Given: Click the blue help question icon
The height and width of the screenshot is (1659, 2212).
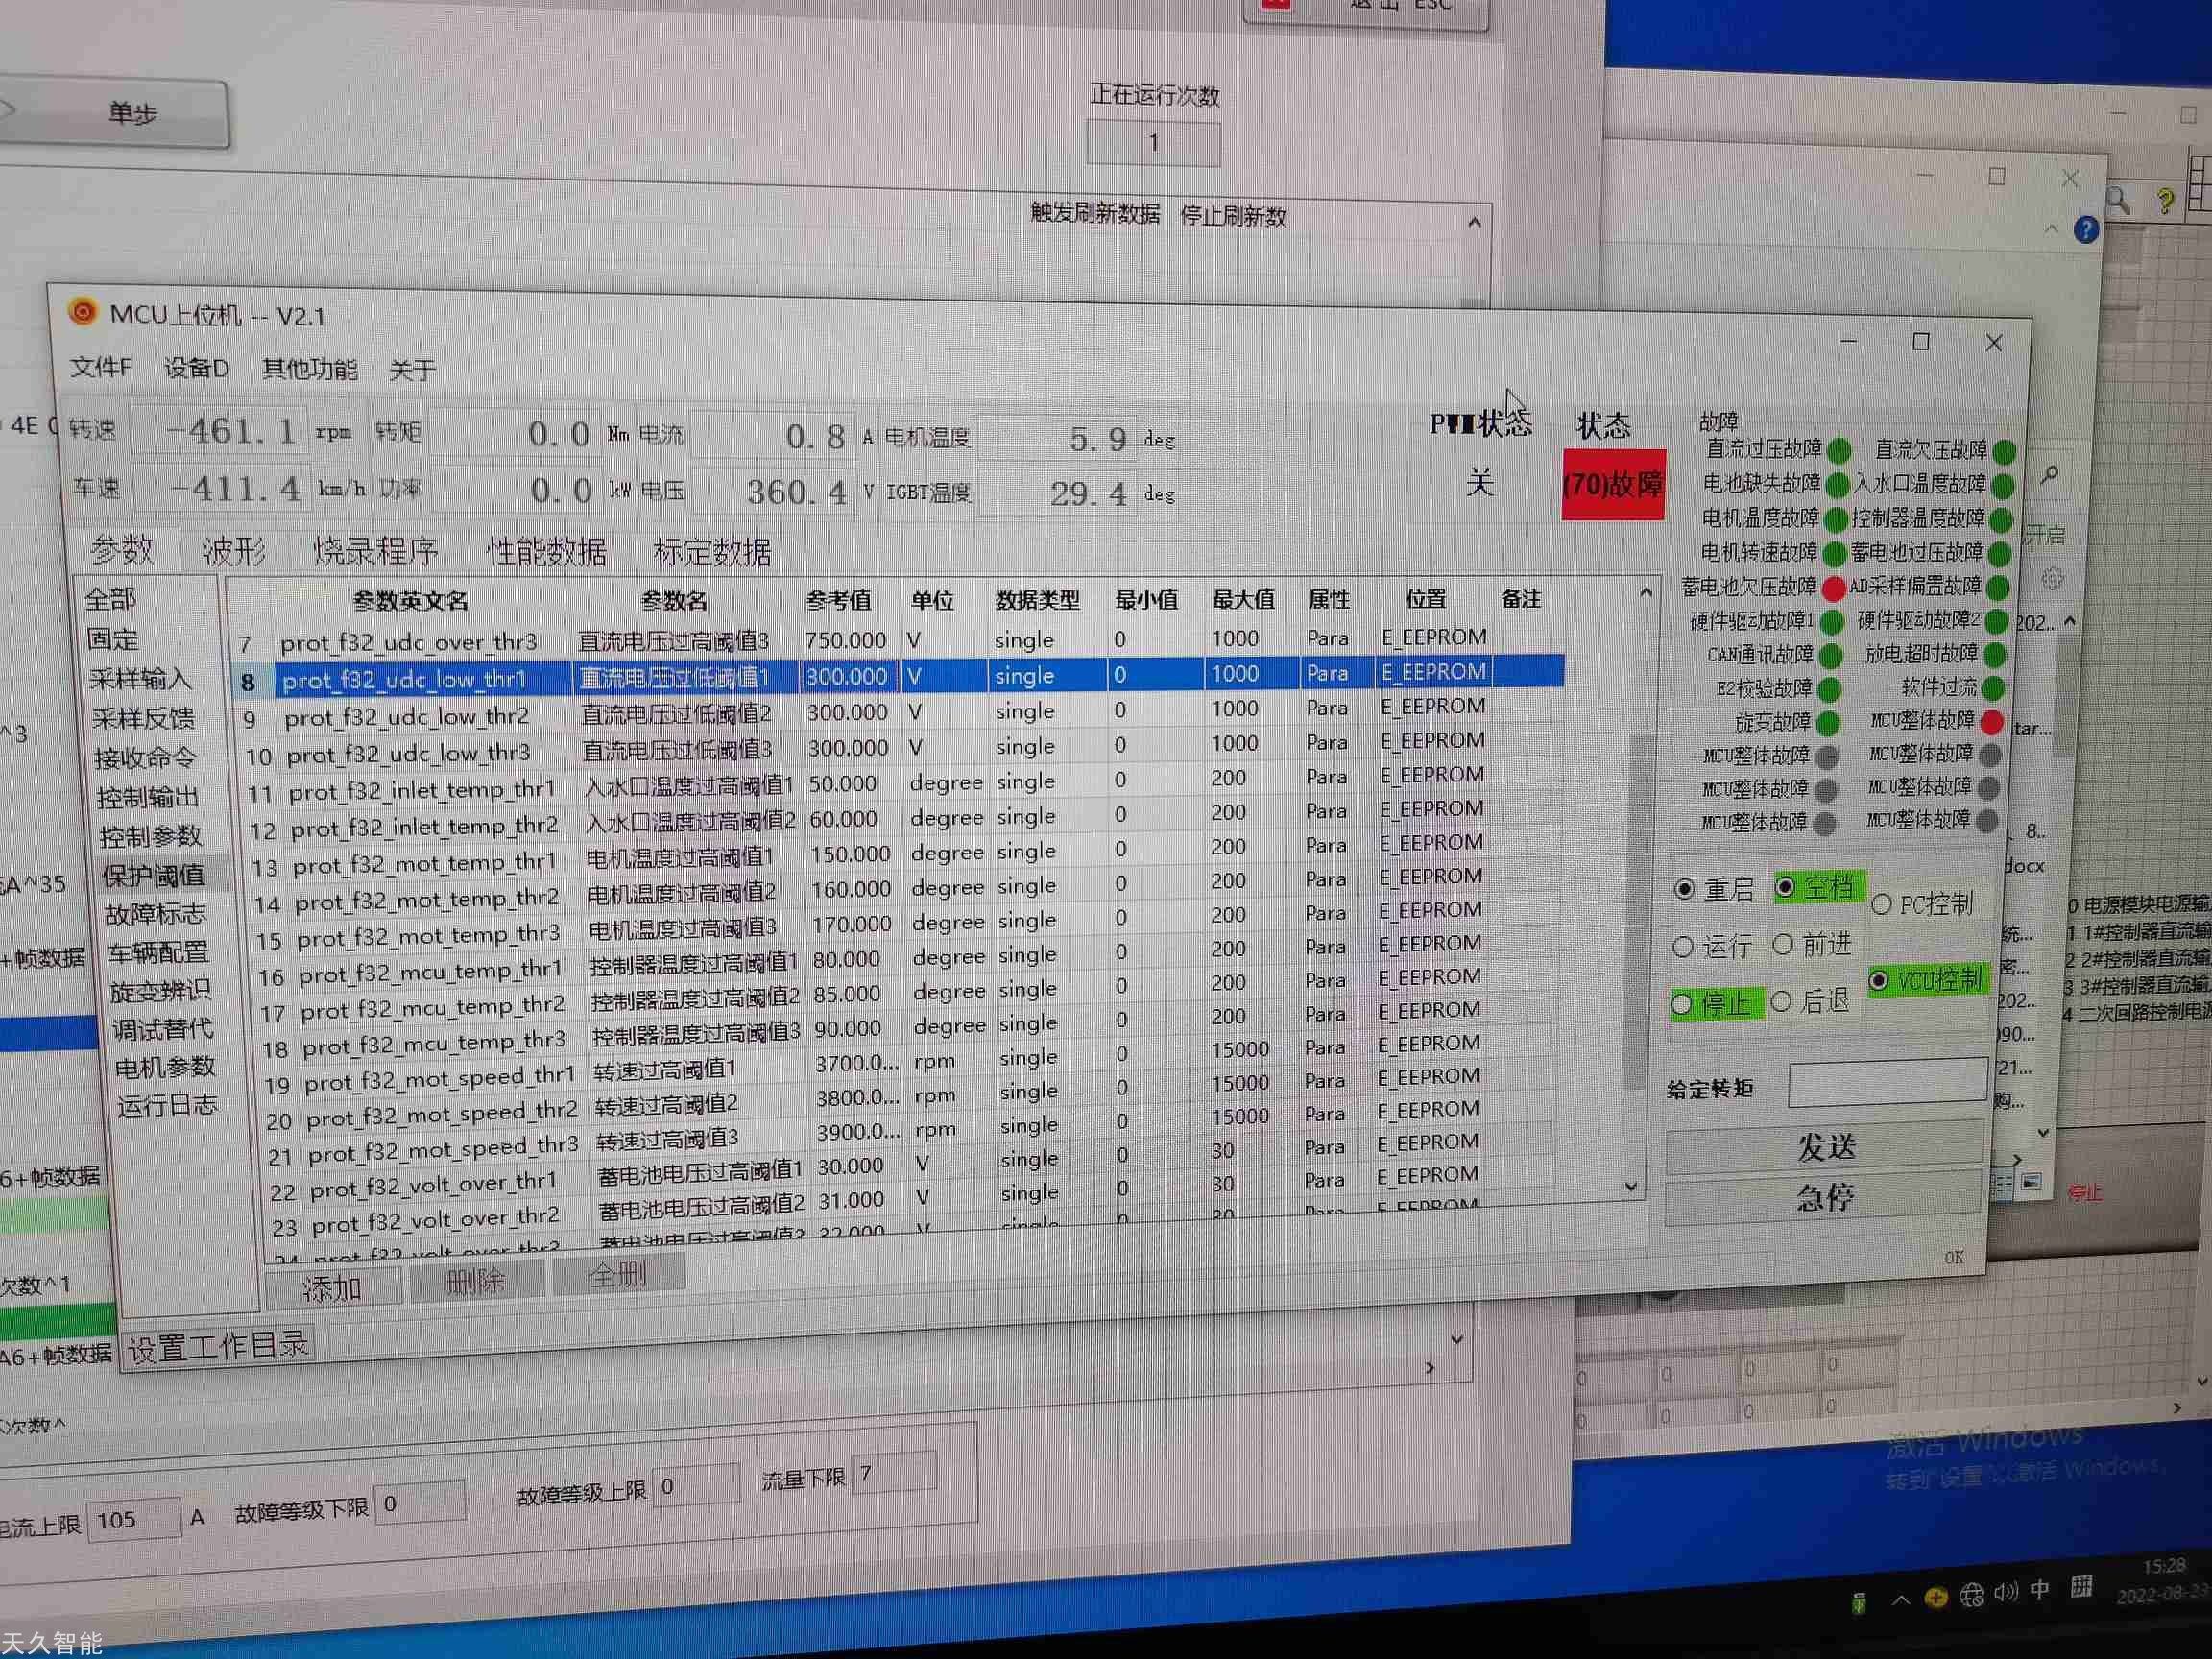Looking at the screenshot, I should [x=2085, y=231].
